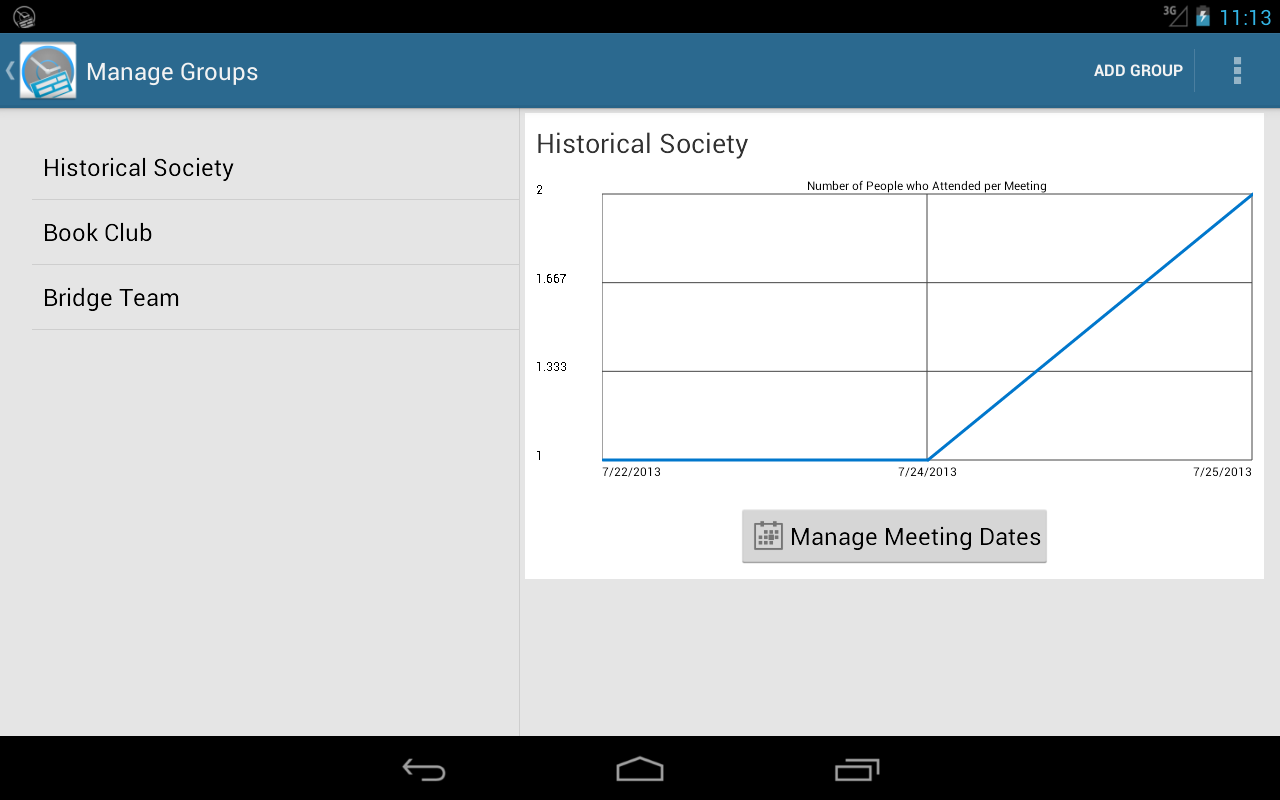This screenshot has width=1280, height=800.
Task: Click the Historical Society heading above chart
Action: [642, 144]
